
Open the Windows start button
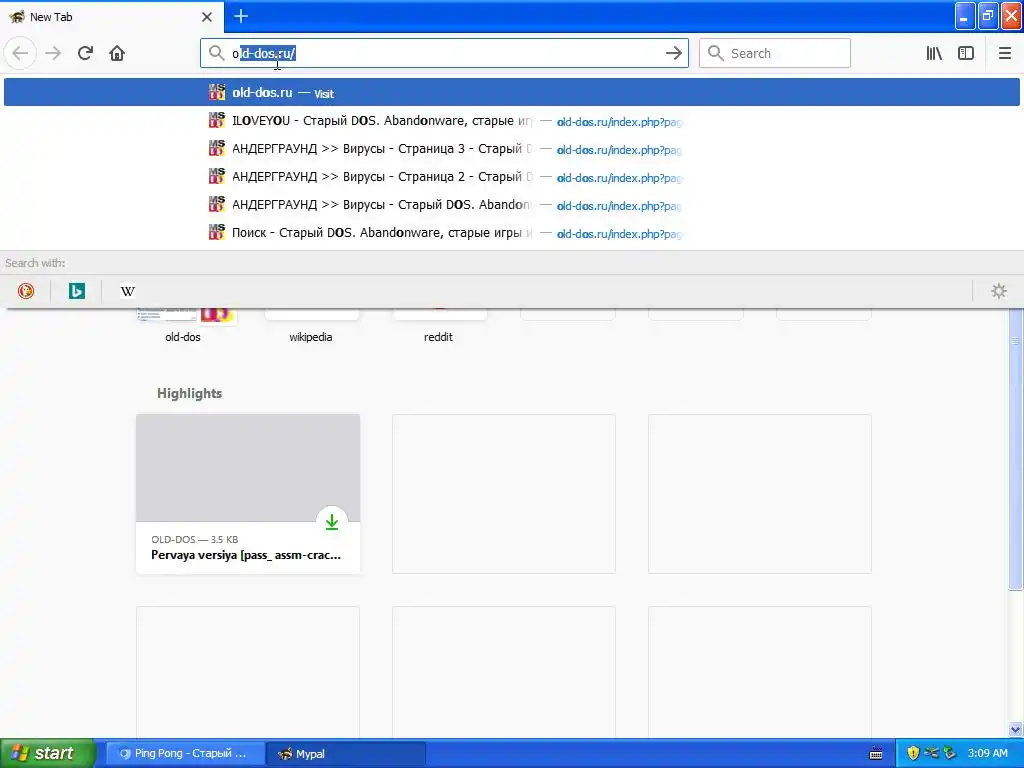click(x=48, y=753)
